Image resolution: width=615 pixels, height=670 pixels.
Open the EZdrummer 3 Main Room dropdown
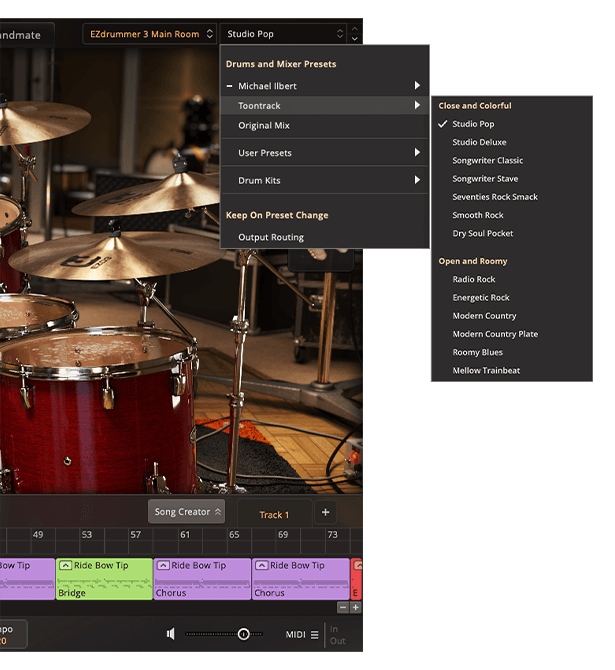(x=149, y=34)
